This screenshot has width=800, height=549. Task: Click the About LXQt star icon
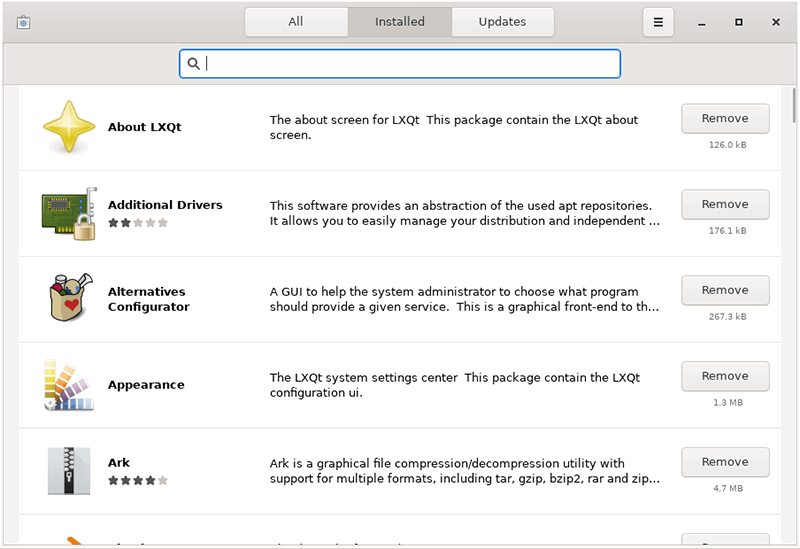click(69, 127)
